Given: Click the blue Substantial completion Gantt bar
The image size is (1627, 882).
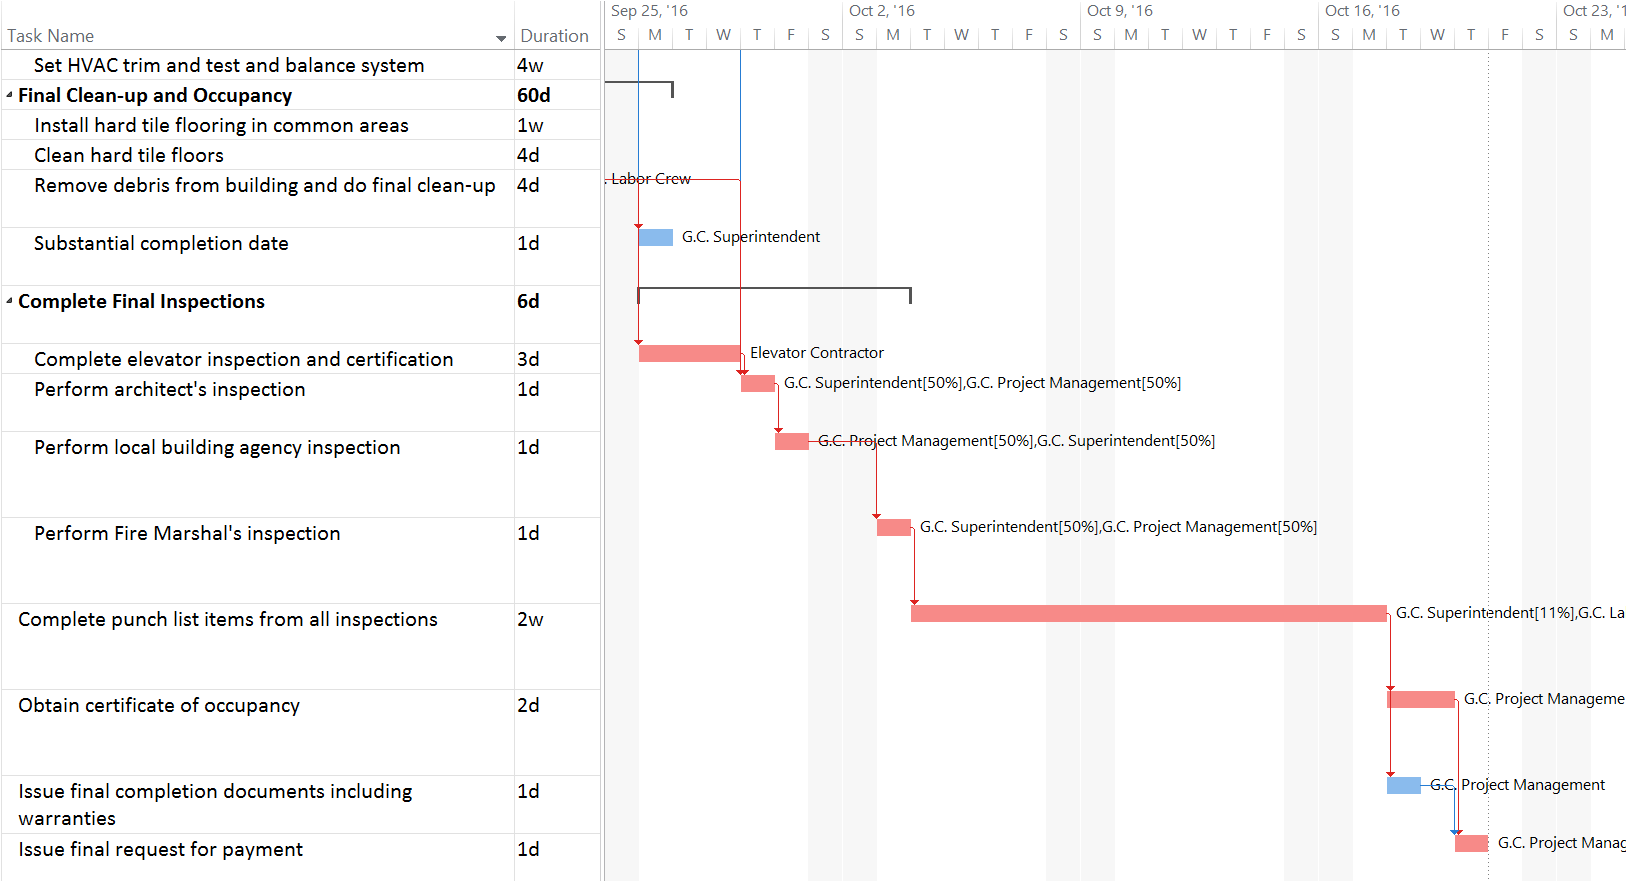Looking at the screenshot, I should point(655,237).
